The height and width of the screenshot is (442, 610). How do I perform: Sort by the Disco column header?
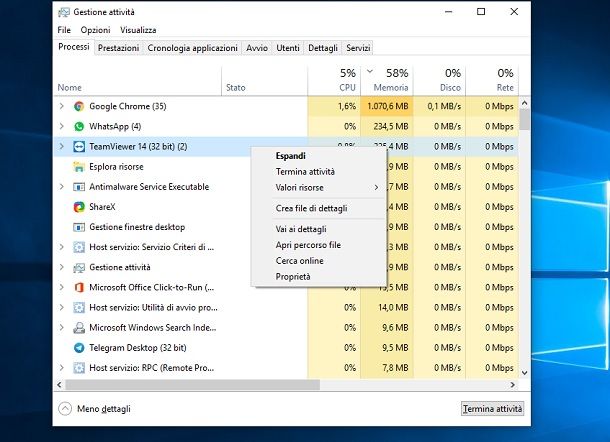click(x=439, y=81)
